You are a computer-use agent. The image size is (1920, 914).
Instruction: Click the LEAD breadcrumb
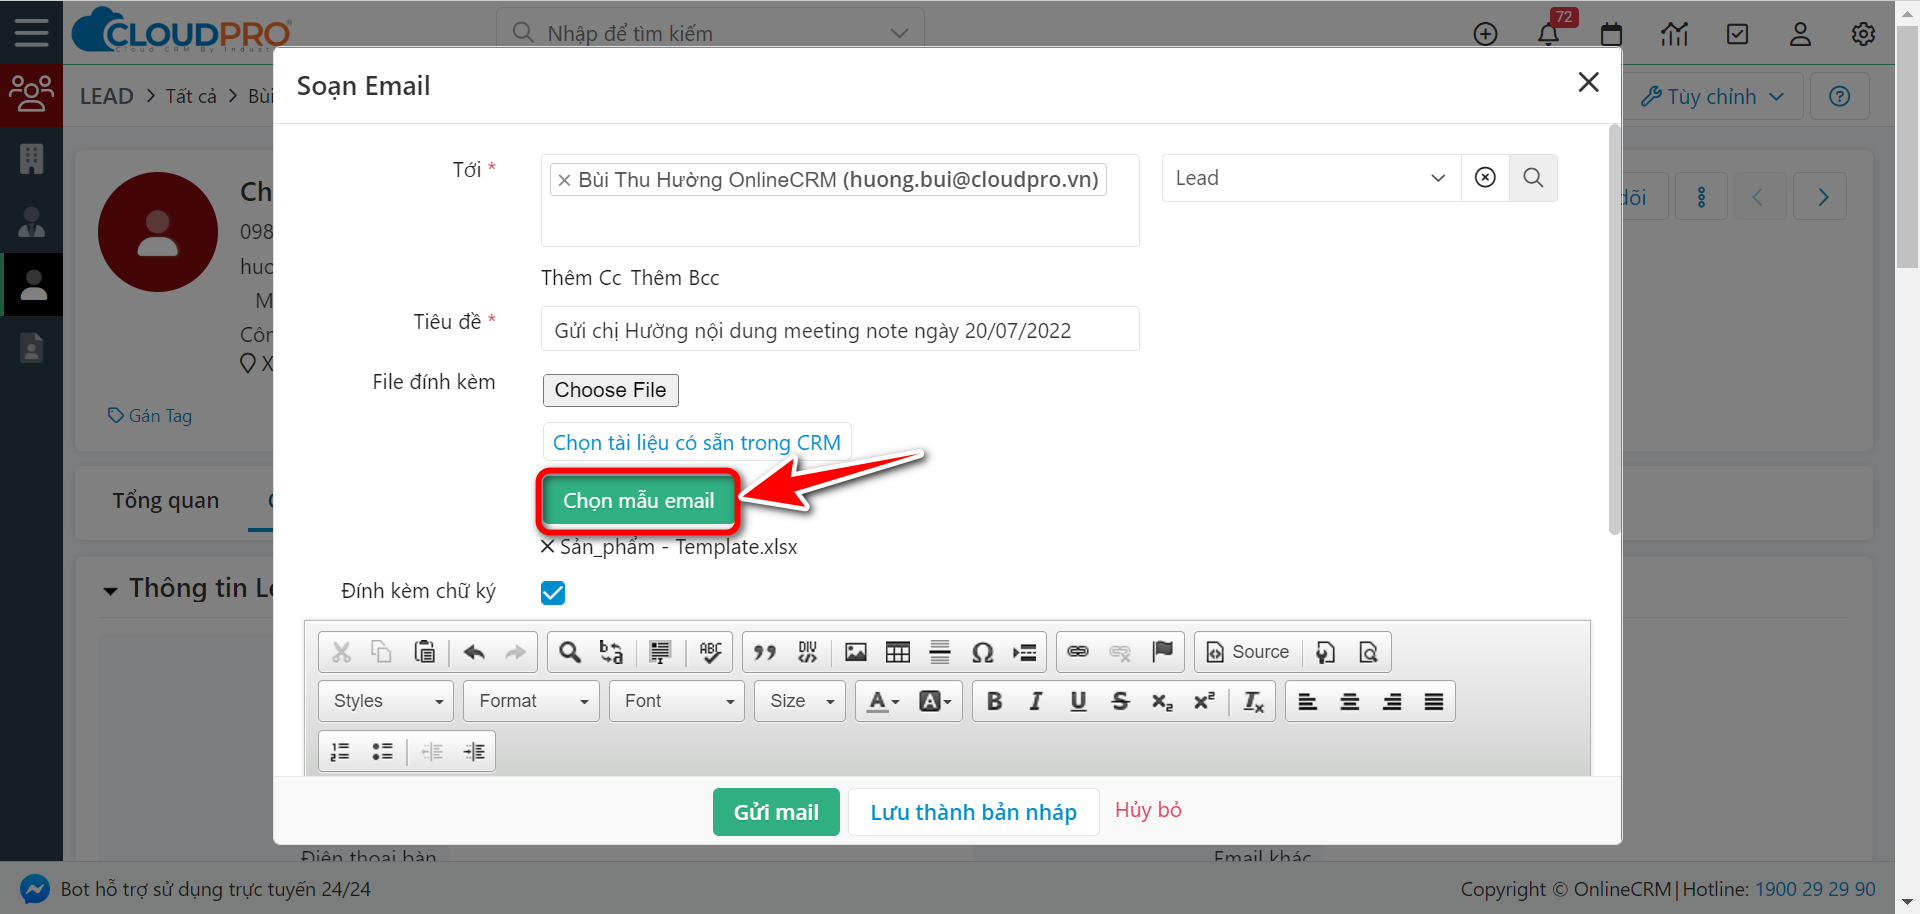[x=106, y=96]
